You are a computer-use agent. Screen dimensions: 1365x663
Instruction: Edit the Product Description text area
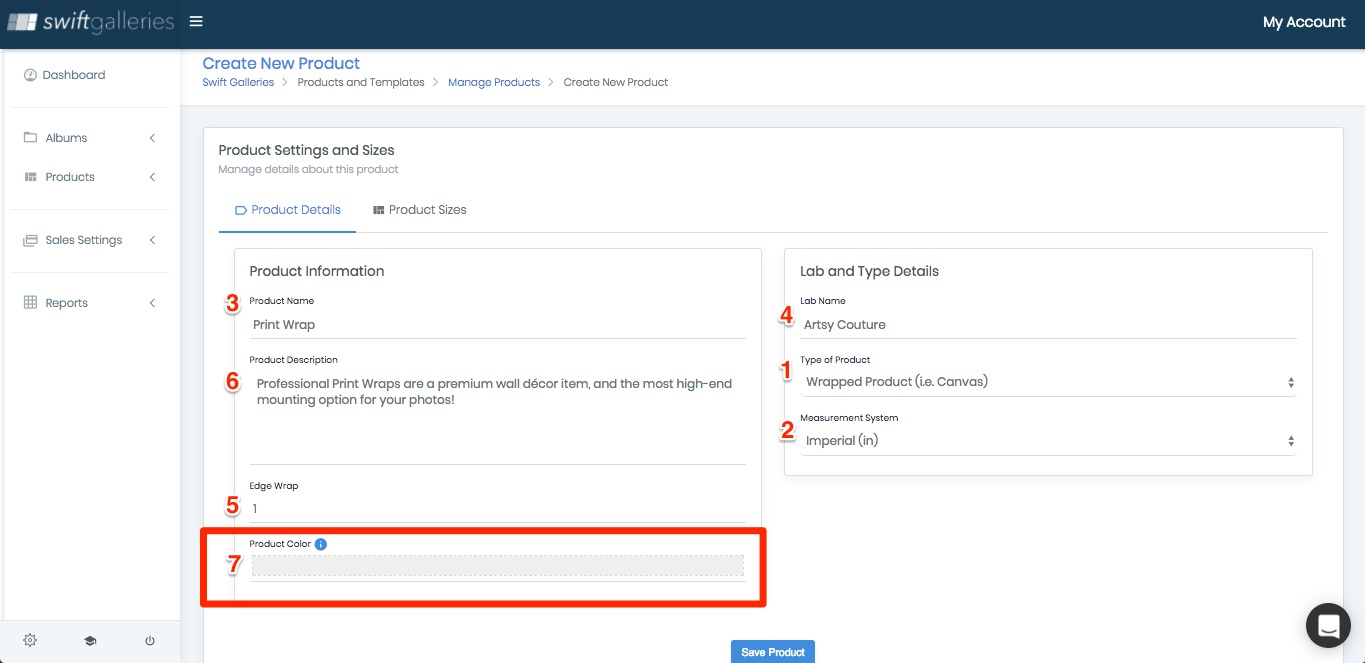497,417
